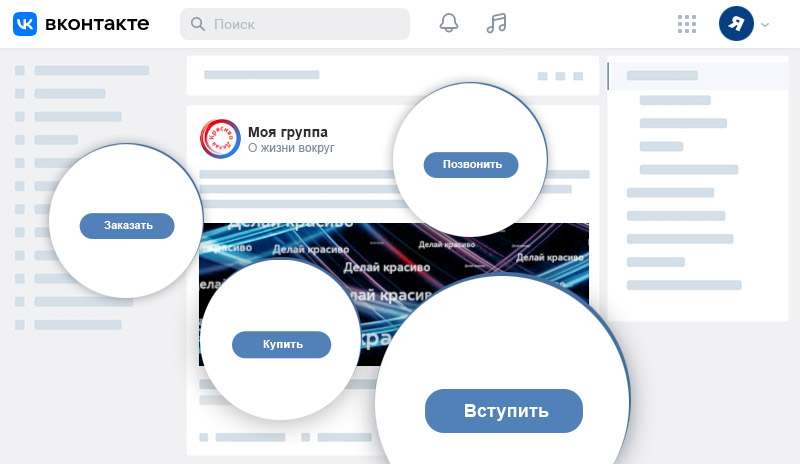
Task: Click the VK logo icon
Action: pos(25,23)
